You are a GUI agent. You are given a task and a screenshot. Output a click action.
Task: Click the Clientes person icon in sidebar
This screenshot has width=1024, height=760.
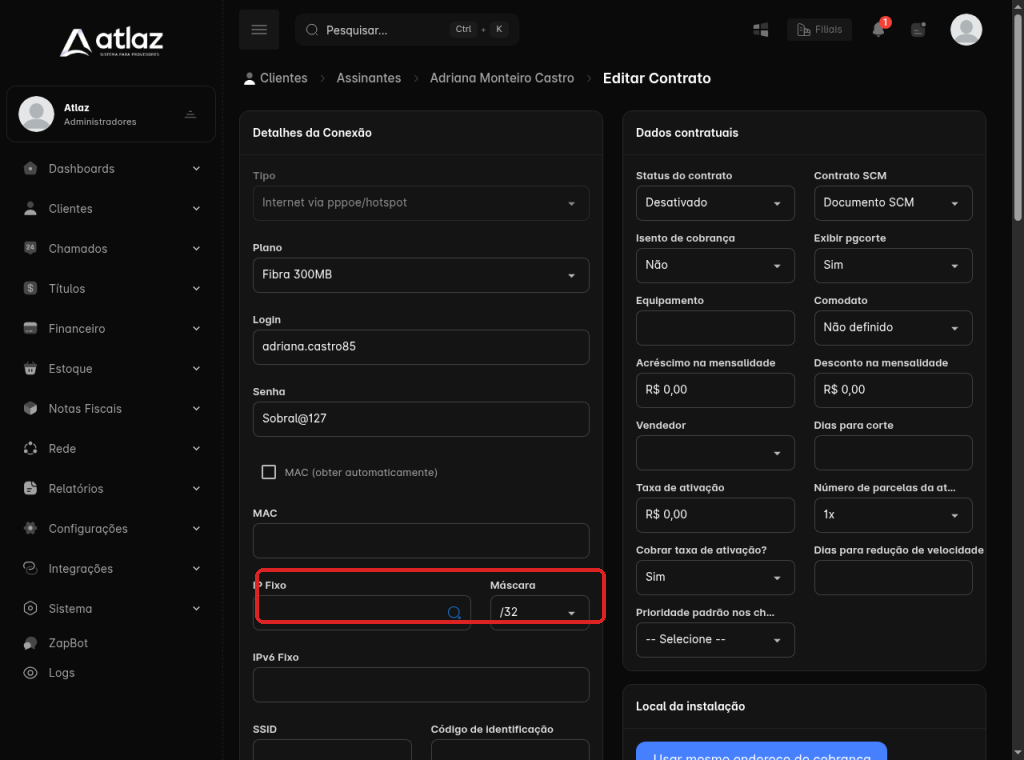(x=31, y=208)
